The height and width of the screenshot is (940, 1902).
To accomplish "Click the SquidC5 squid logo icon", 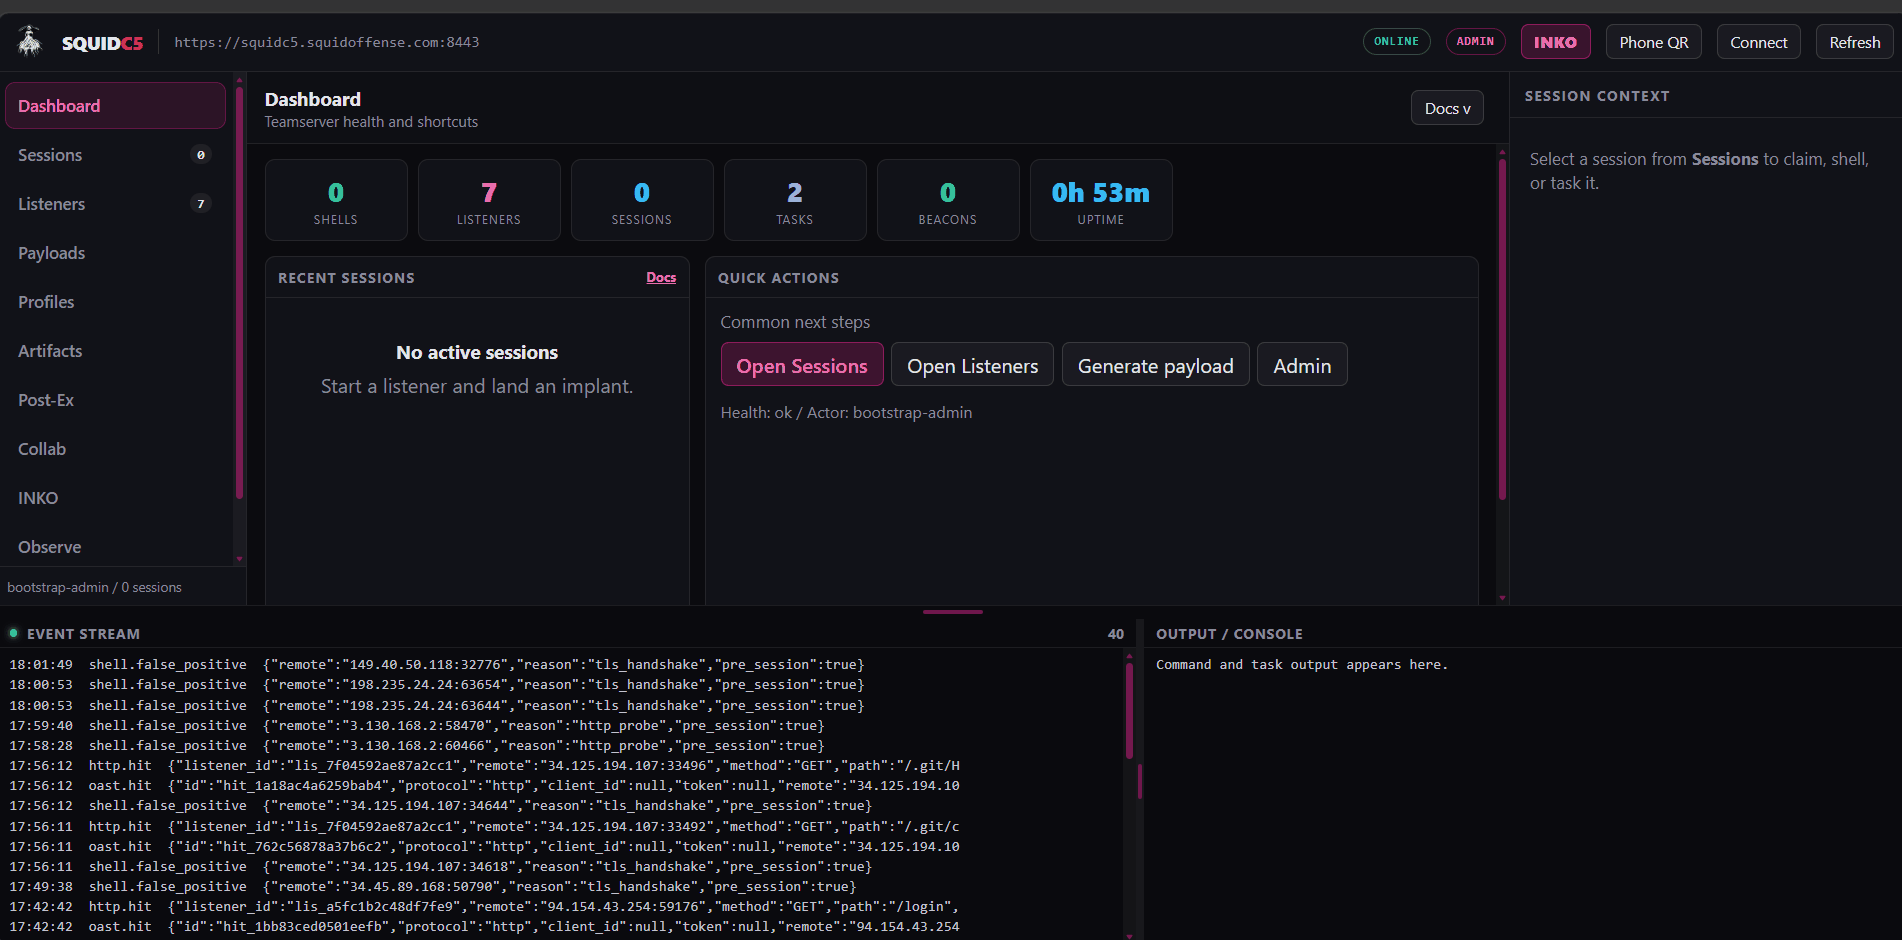I will pos(30,42).
